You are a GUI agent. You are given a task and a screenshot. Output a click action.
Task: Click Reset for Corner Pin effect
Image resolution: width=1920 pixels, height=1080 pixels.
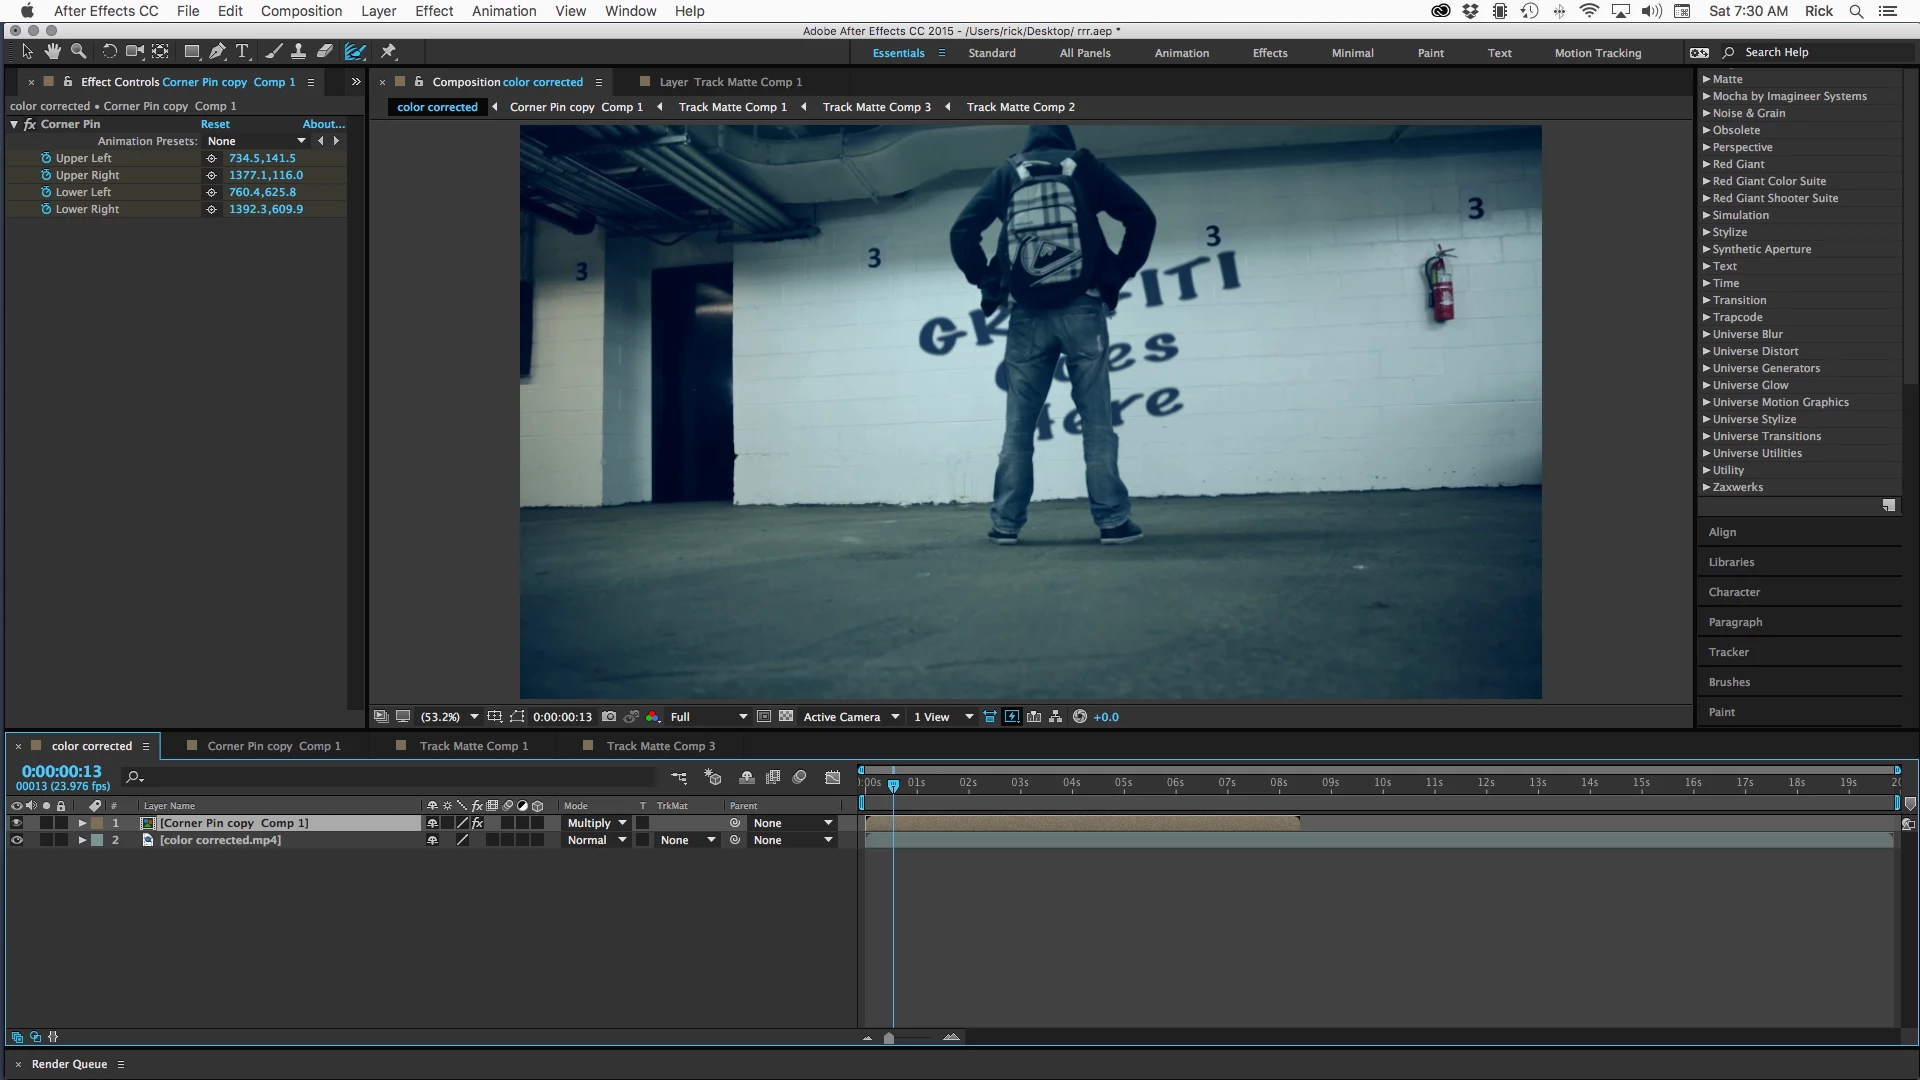[x=215, y=124]
